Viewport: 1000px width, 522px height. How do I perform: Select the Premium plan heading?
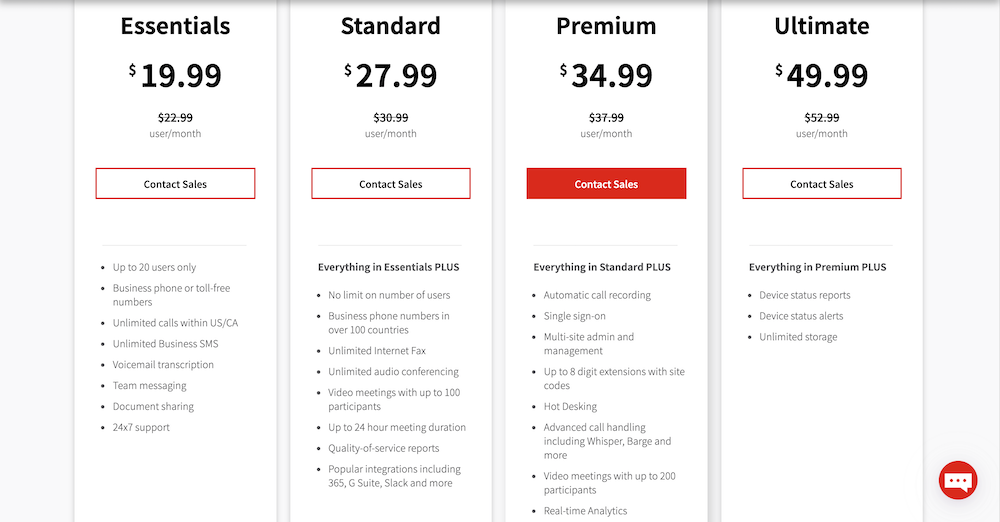(607, 26)
